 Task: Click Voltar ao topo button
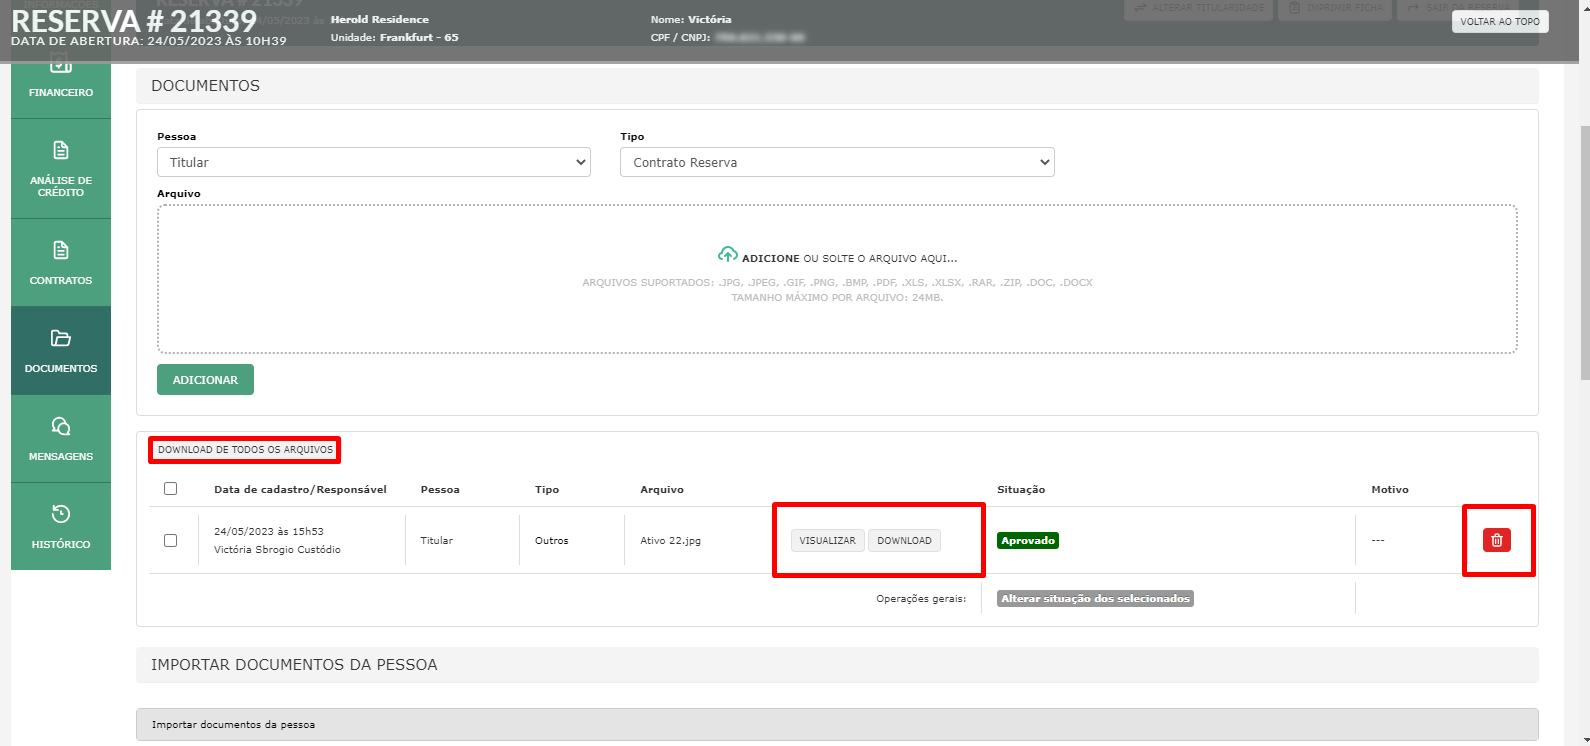coord(1500,21)
